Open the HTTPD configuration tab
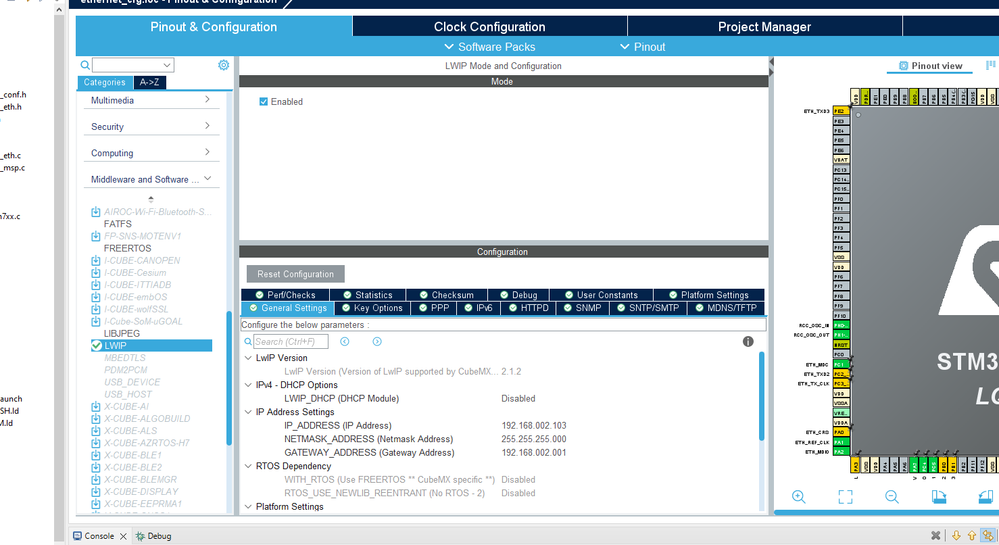Screen dimensions: 999x545 point(528,308)
